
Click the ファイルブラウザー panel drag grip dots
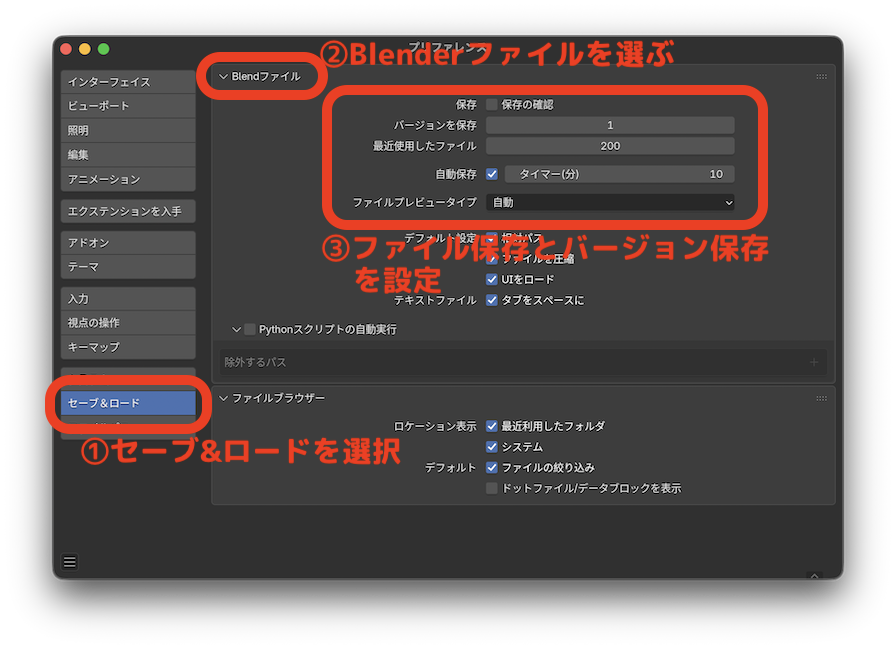coord(822,398)
